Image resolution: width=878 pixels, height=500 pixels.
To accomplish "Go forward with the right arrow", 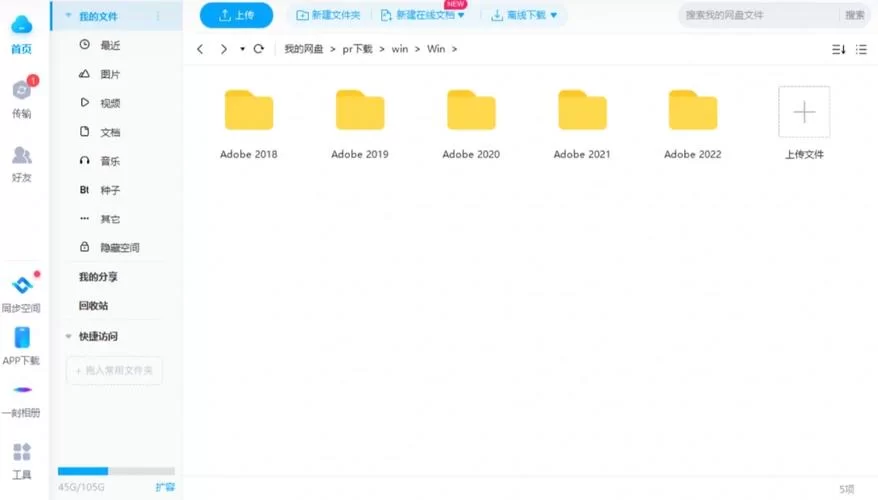I will tap(223, 49).
